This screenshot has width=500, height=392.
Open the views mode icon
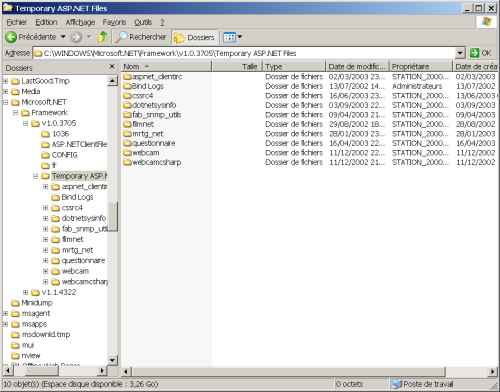tap(229, 37)
